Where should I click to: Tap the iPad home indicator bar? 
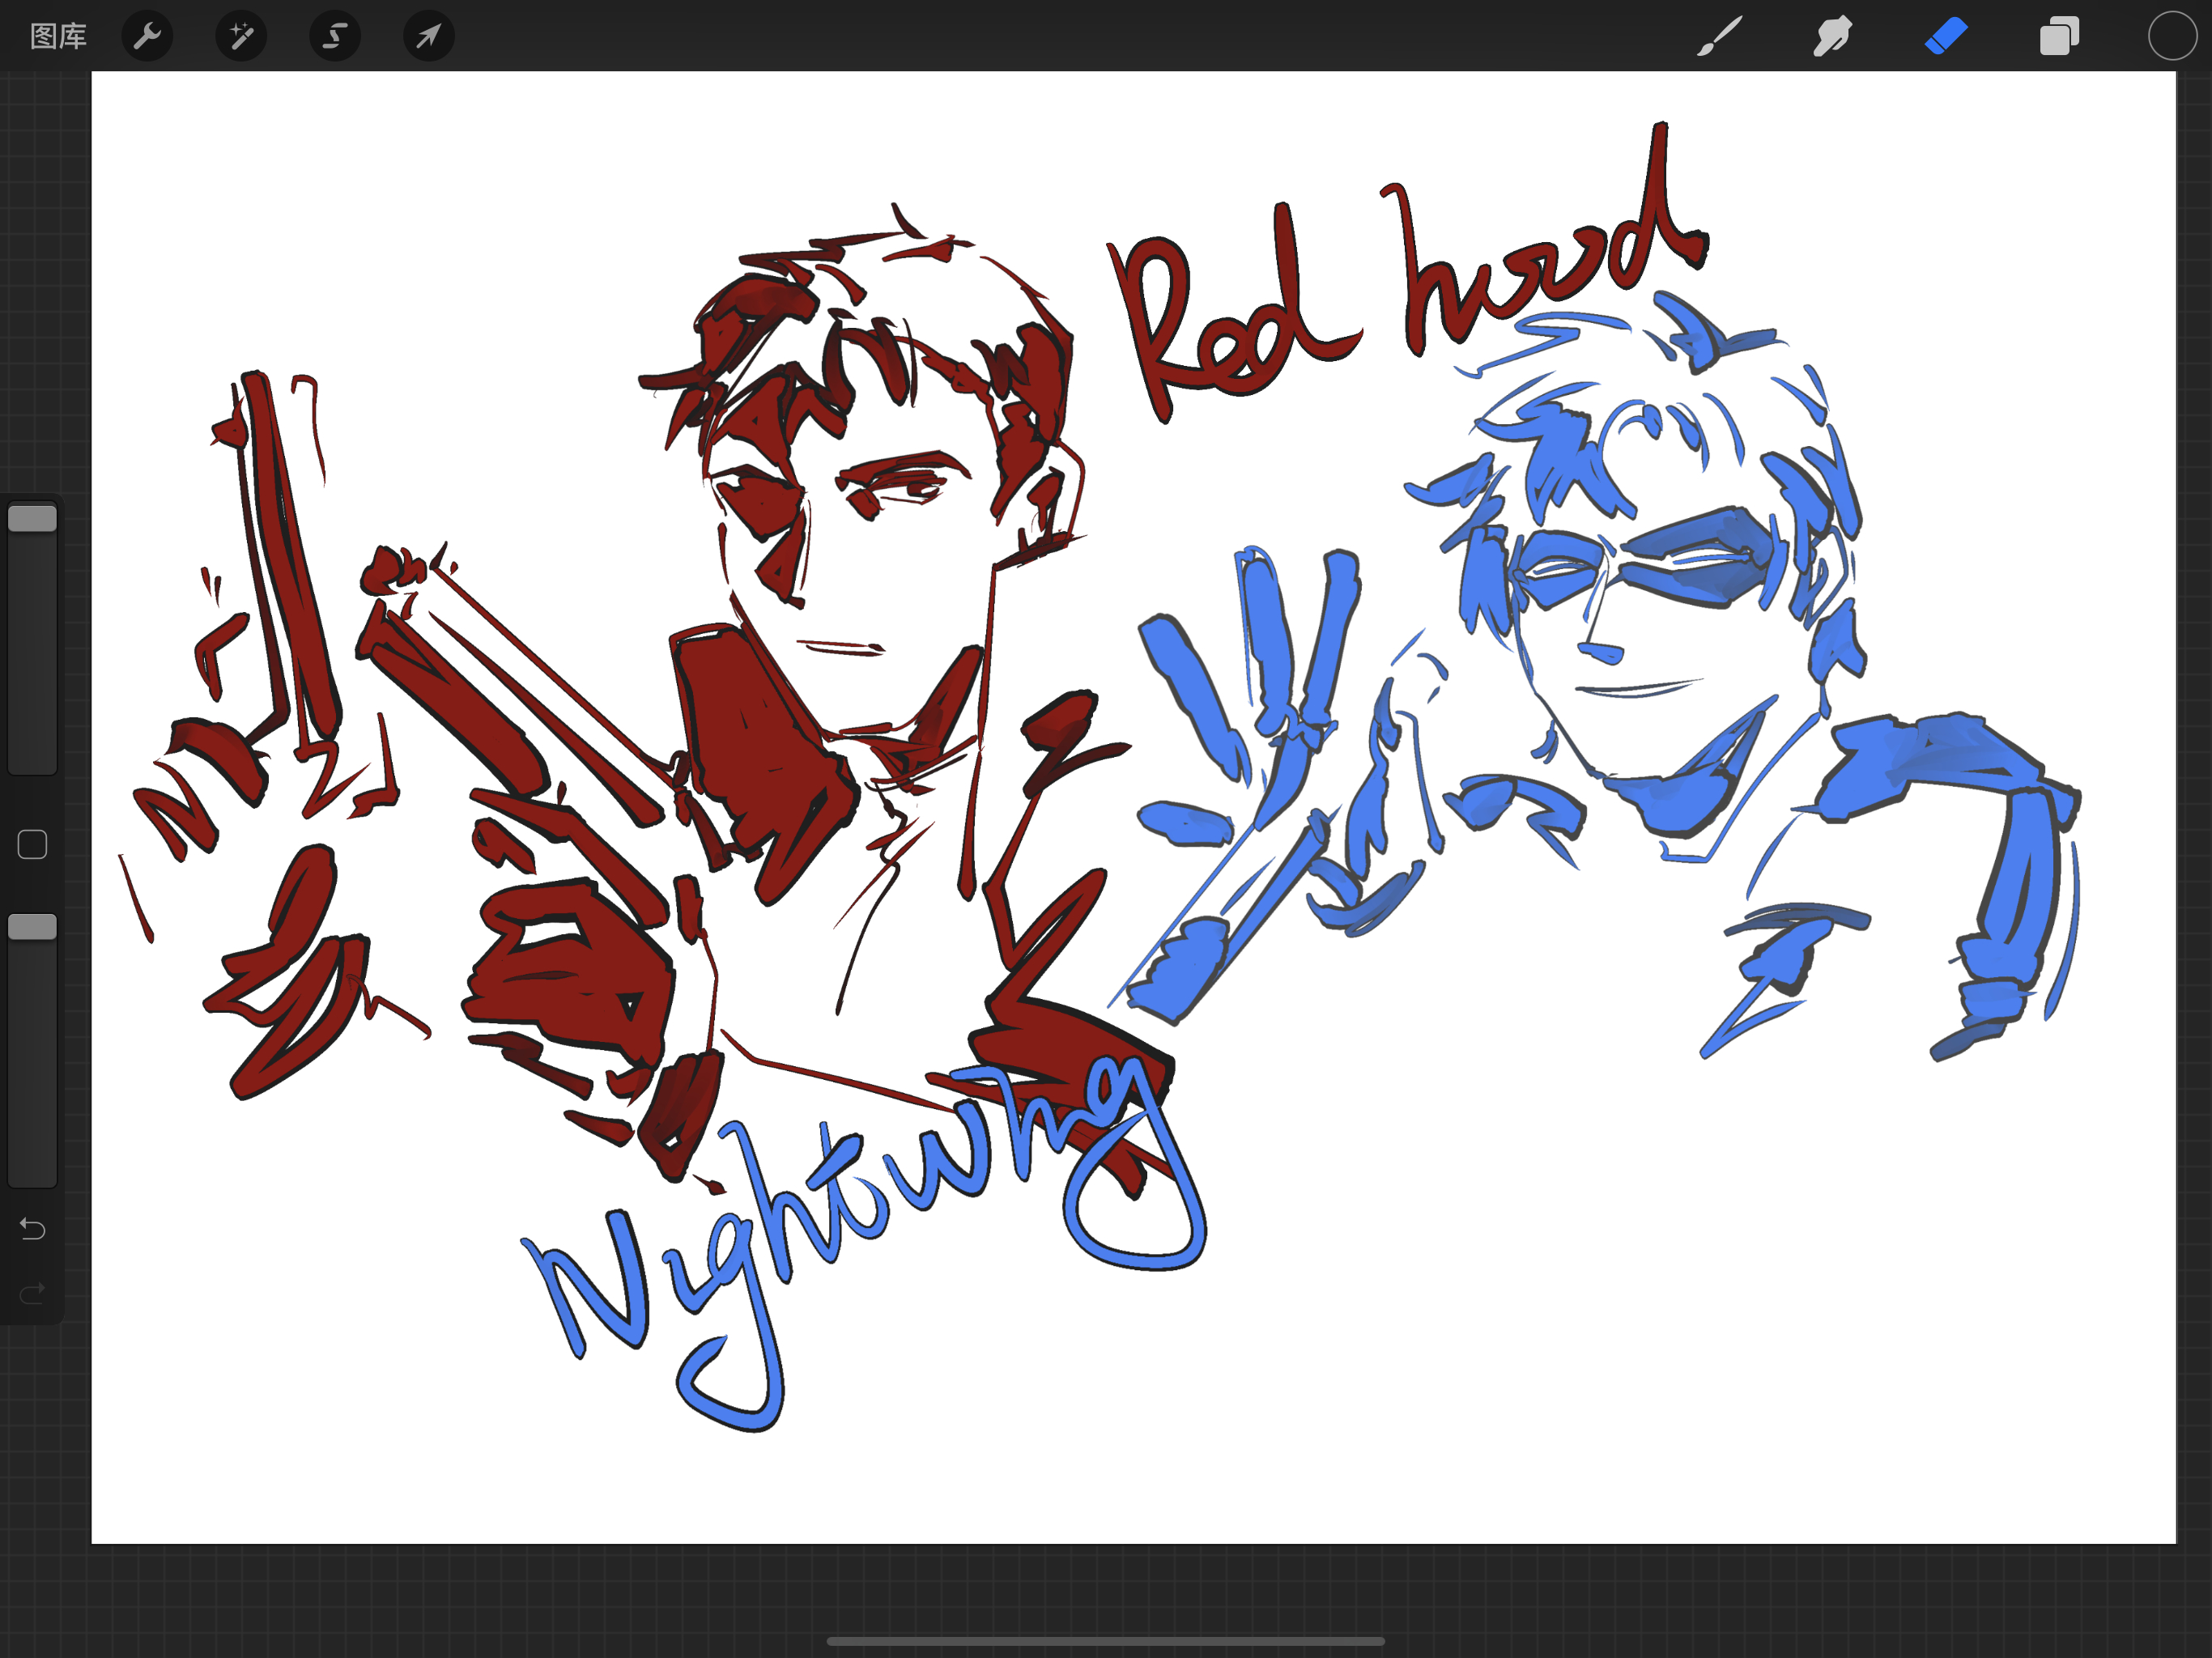pos(1106,1641)
